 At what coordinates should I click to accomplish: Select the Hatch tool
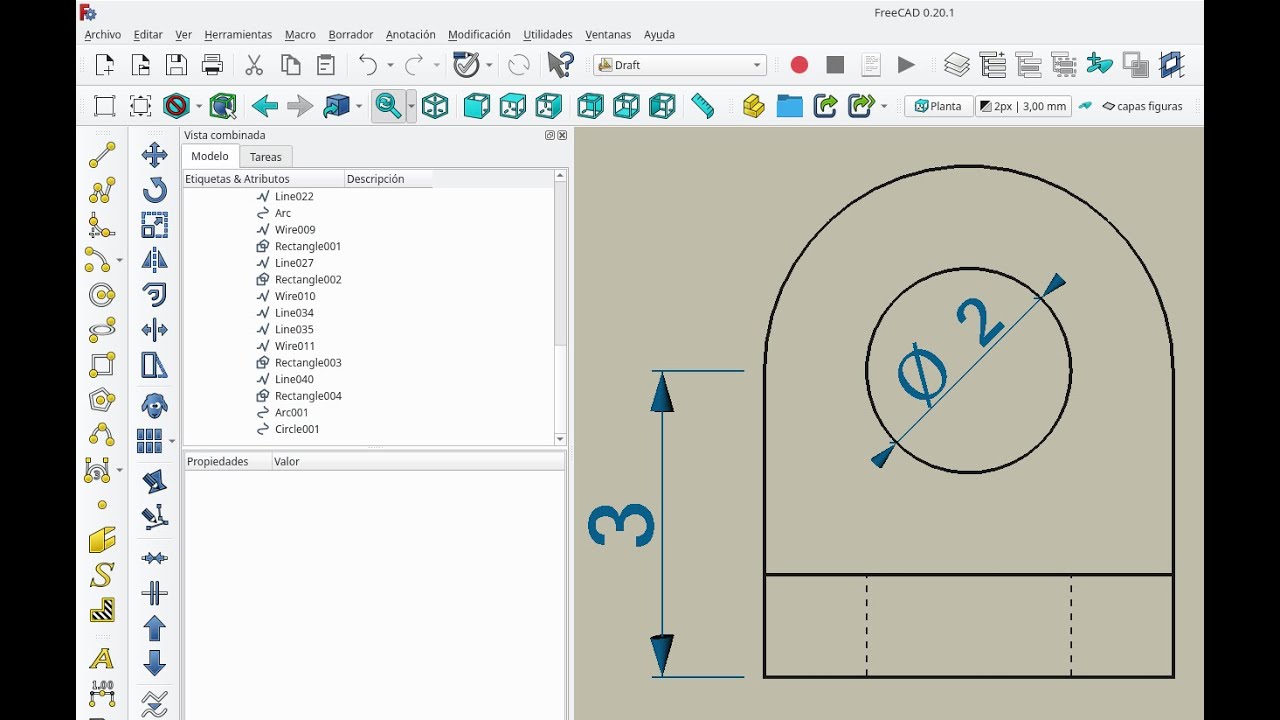click(102, 610)
